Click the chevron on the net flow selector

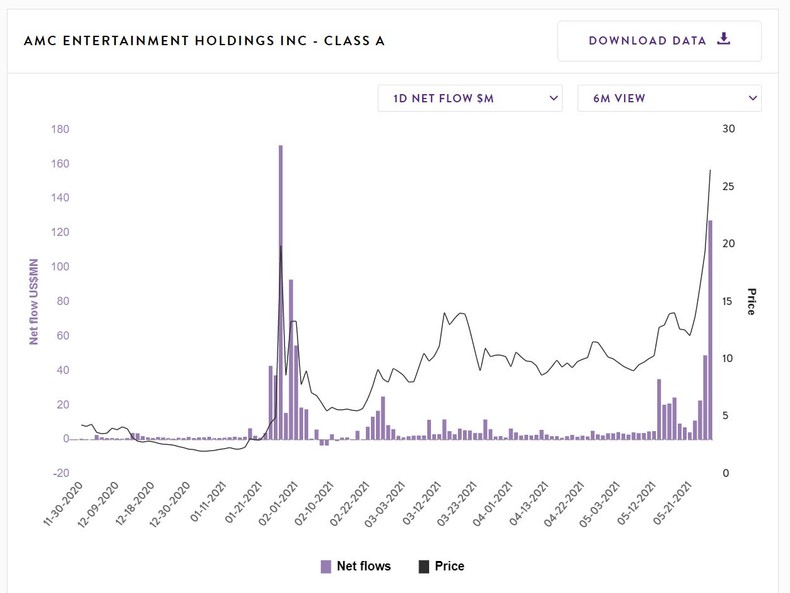coord(554,98)
